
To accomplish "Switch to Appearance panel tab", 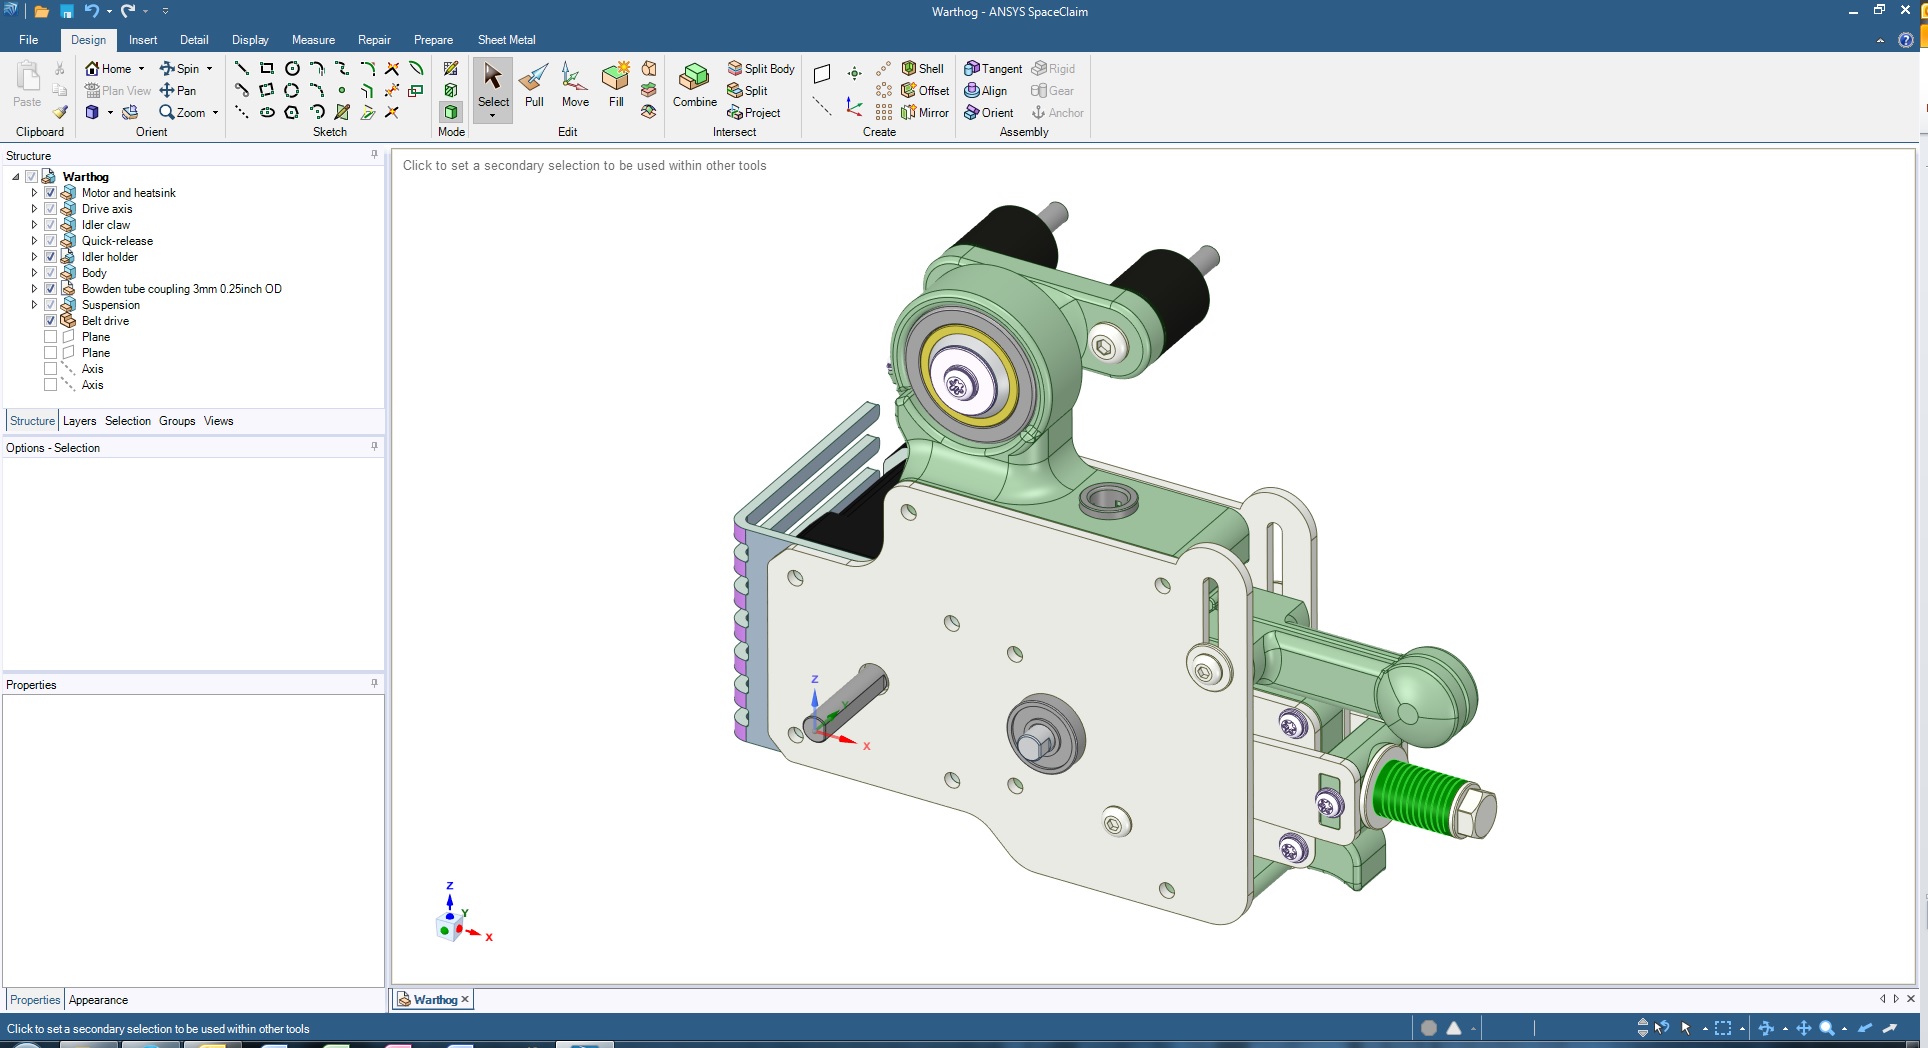I will (x=98, y=1000).
